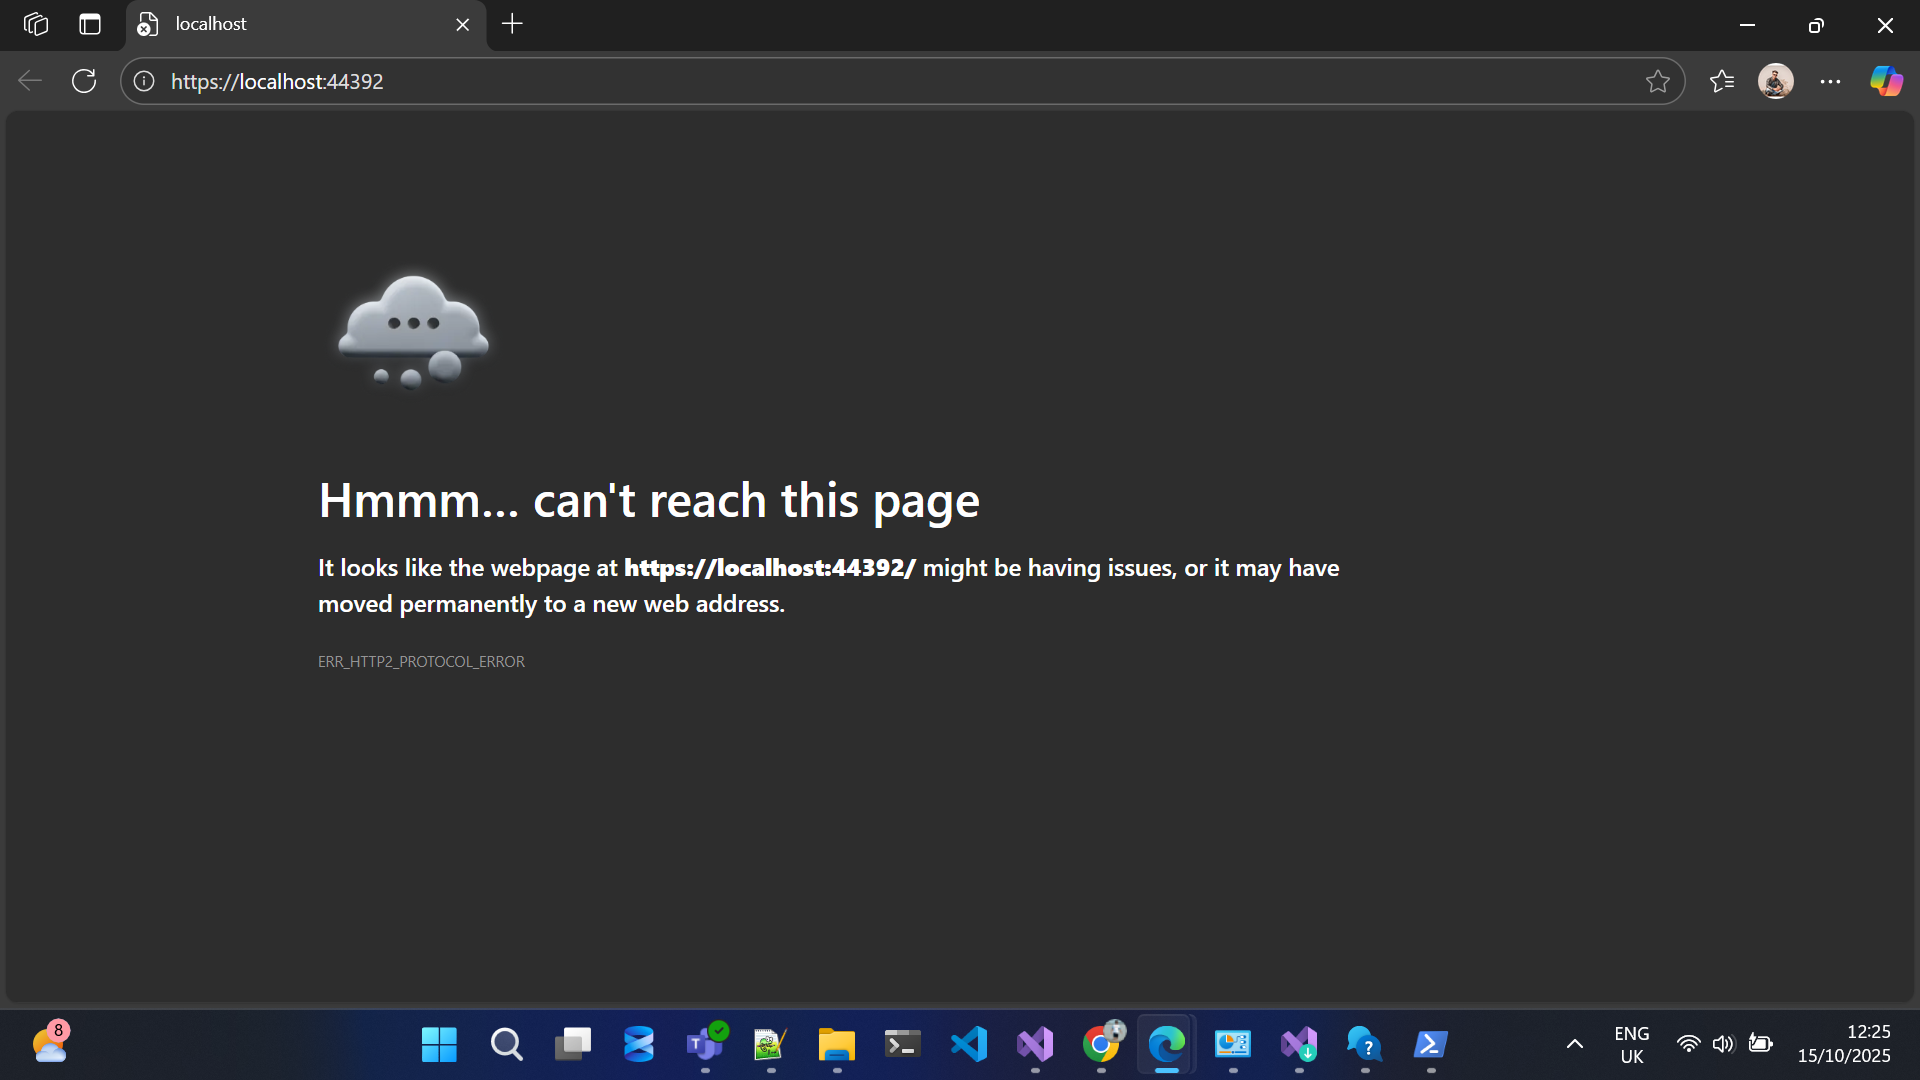Open a new tab with plus button
1920x1080 pixels.
point(512,24)
